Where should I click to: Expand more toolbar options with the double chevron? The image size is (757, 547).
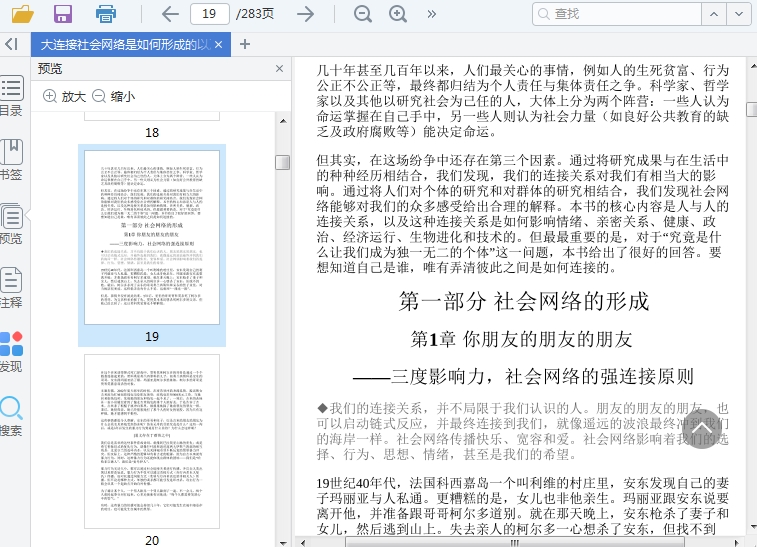(432, 14)
